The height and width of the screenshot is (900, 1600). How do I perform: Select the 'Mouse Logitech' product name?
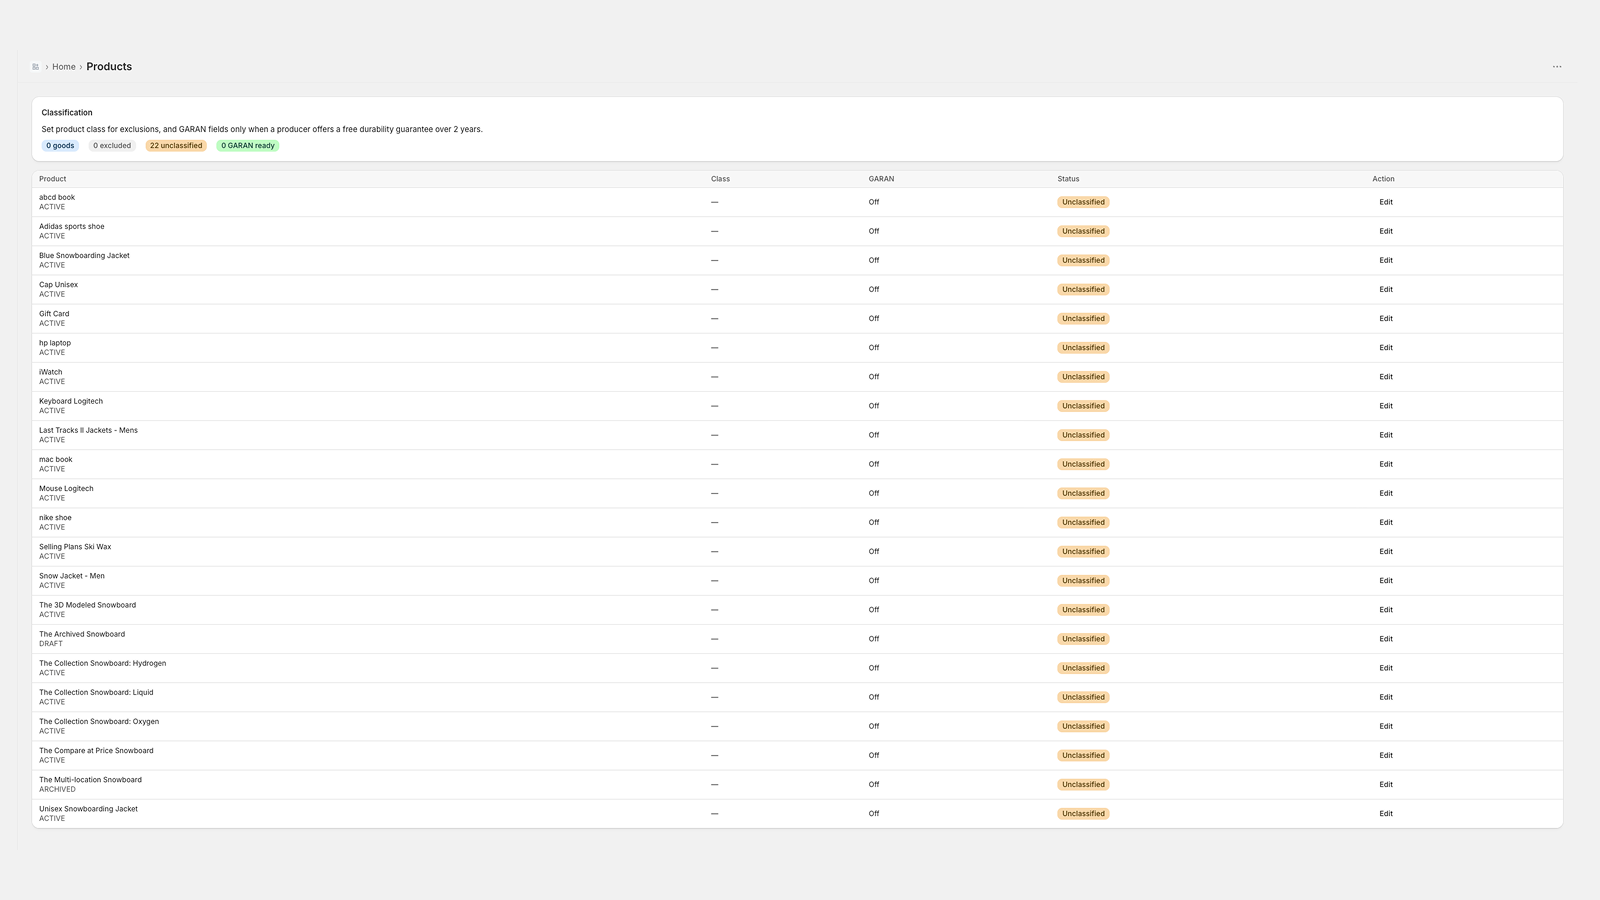(66, 489)
